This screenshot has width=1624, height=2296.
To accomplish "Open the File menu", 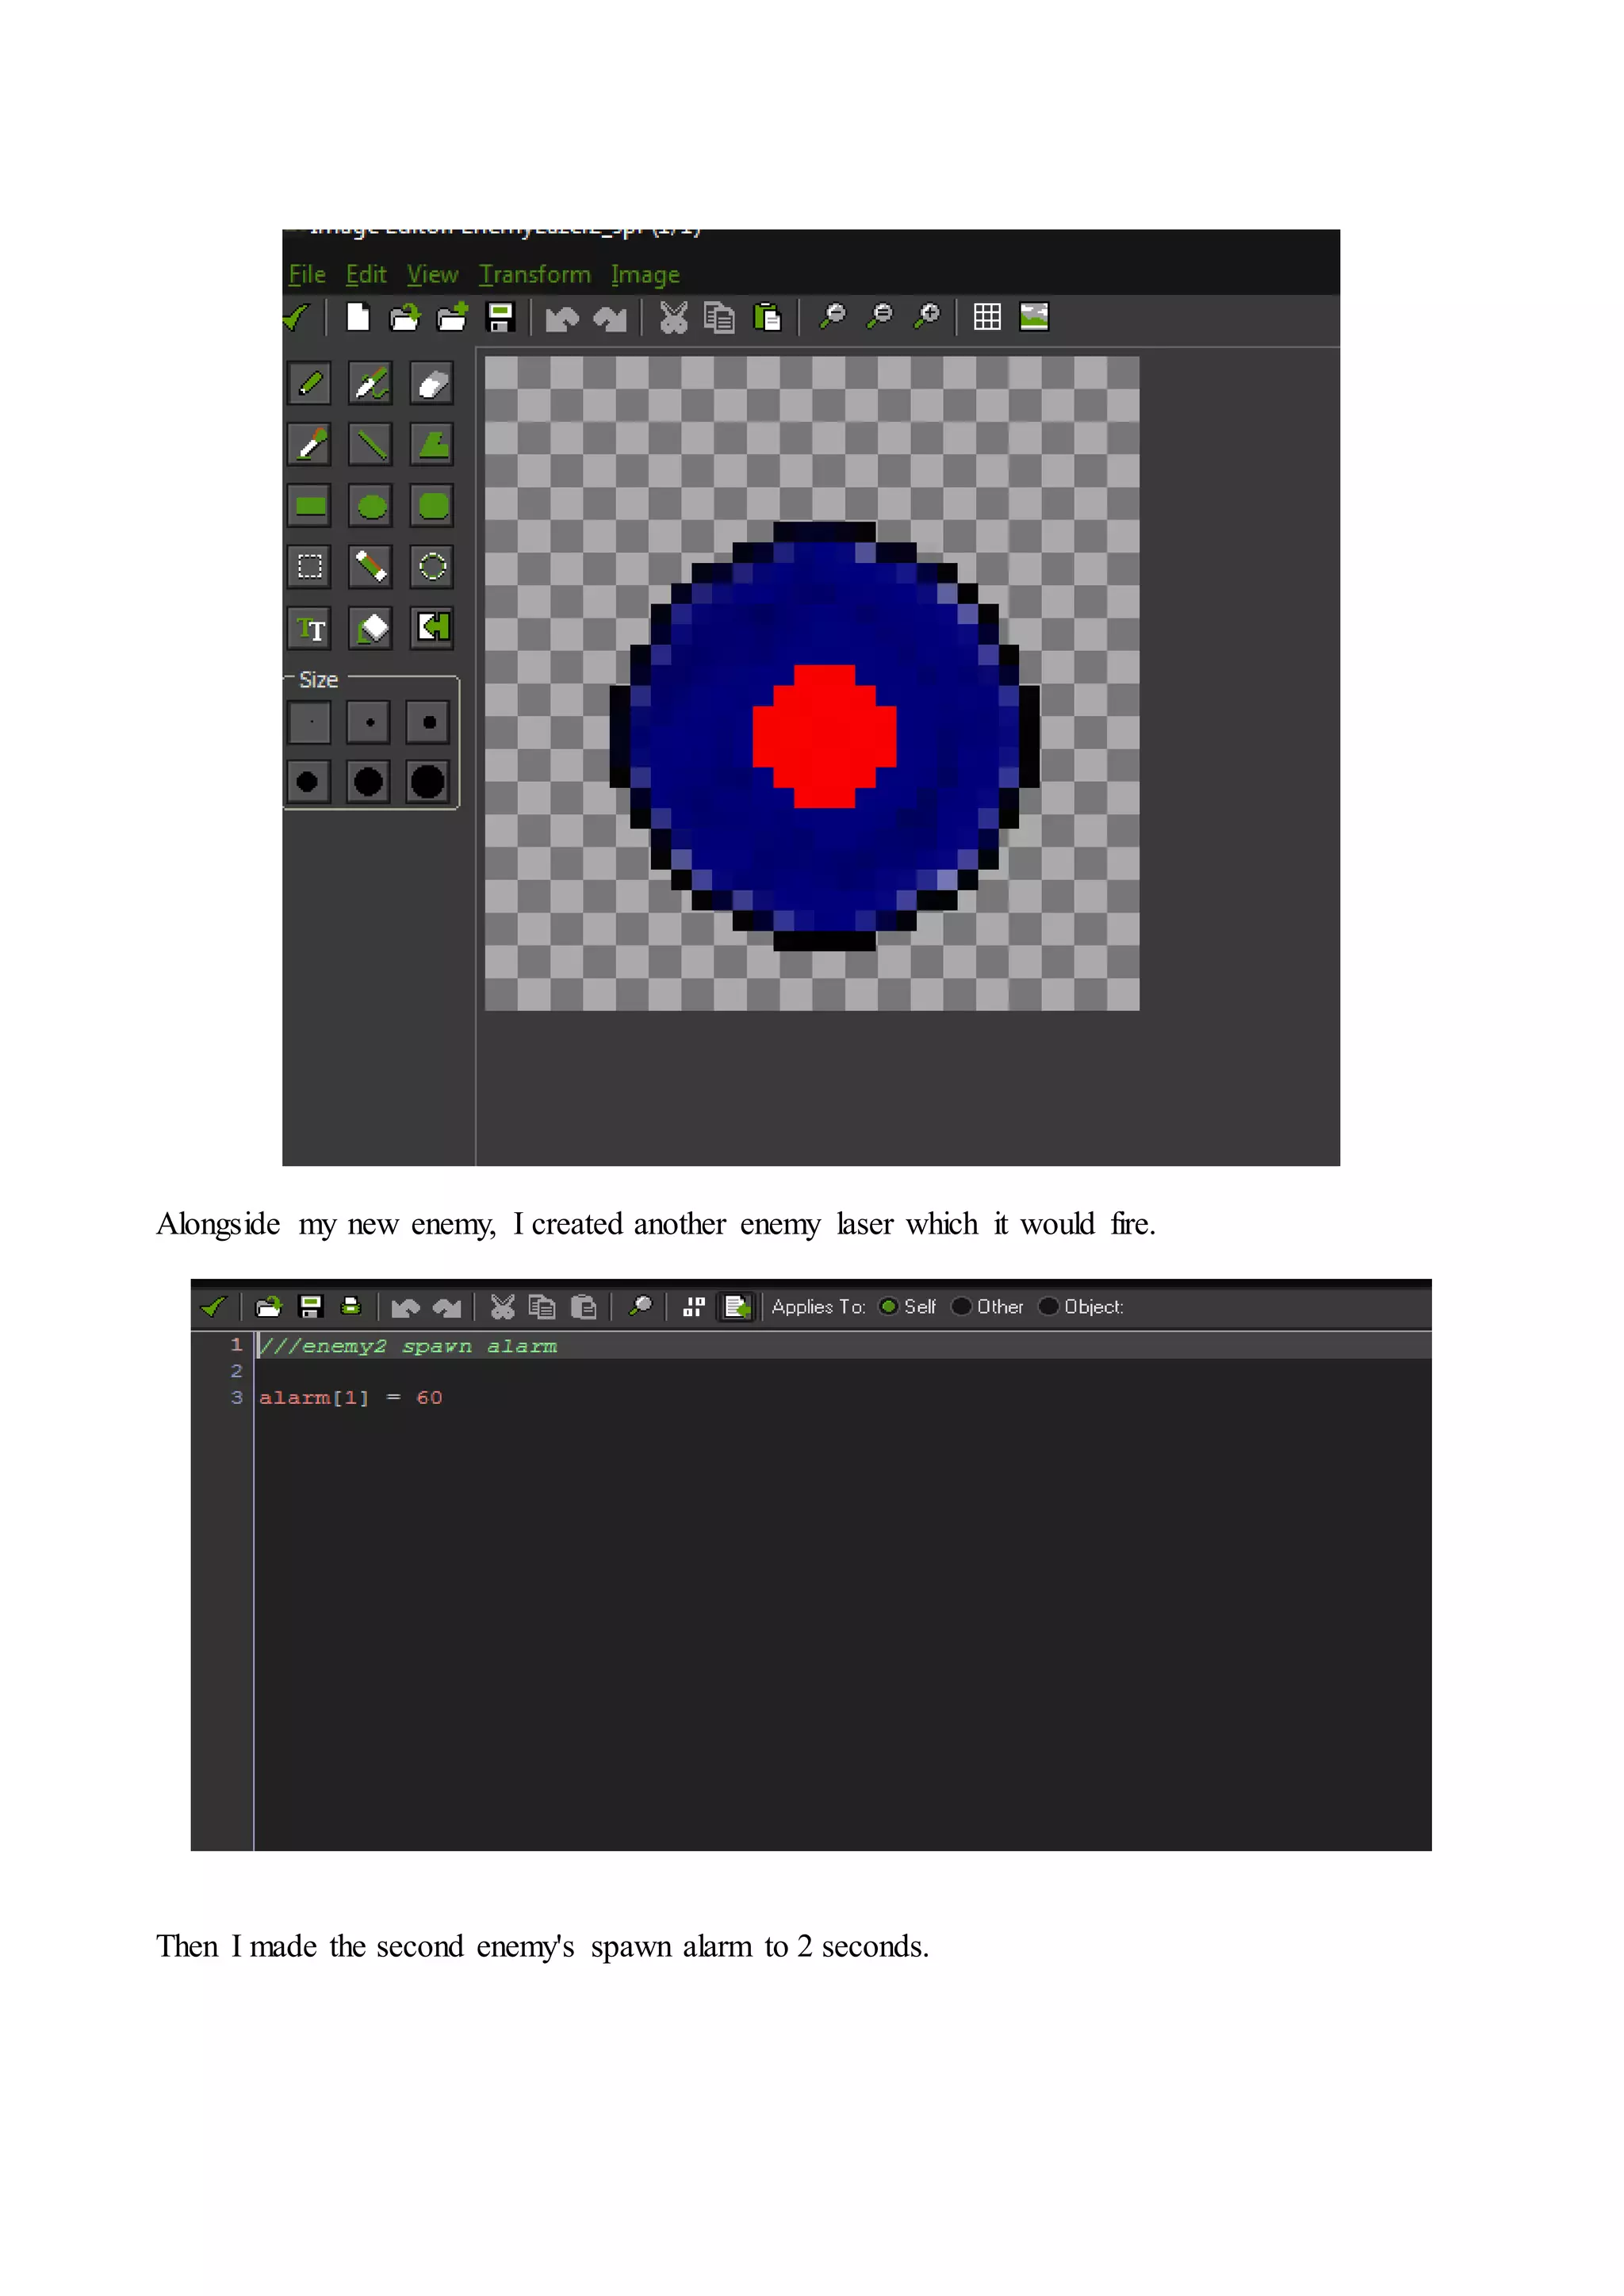I will pyautogui.click(x=307, y=274).
